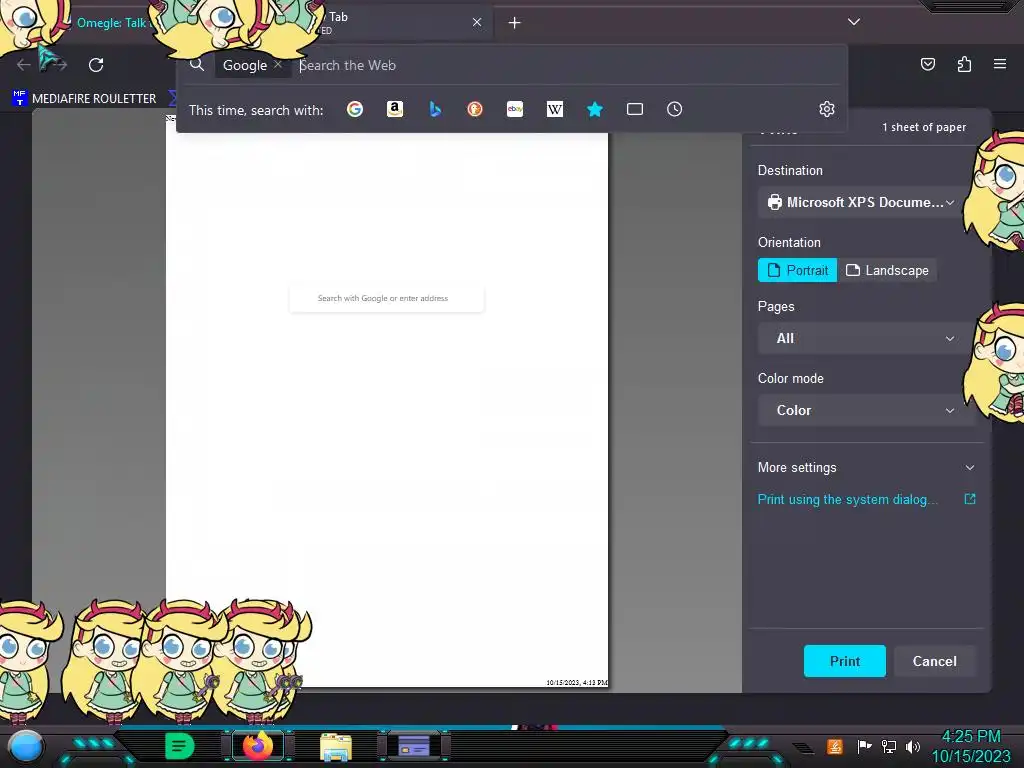This screenshot has height=768, width=1024.
Task: List all tabs with chevron button
Action: point(854,22)
